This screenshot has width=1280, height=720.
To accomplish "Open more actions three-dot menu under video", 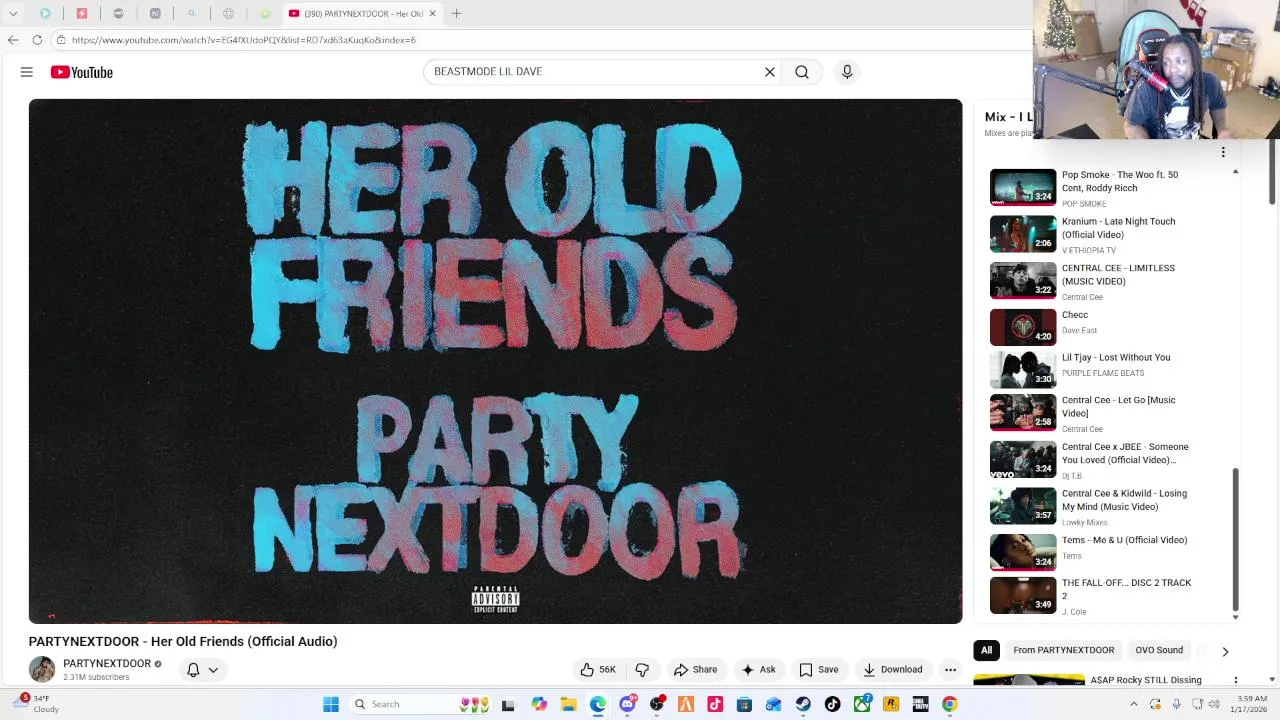I will (951, 670).
